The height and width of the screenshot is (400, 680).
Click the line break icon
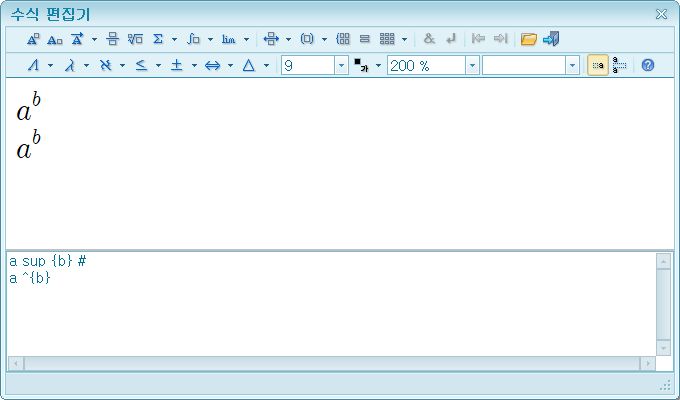pyautogui.click(x=451, y=39)
